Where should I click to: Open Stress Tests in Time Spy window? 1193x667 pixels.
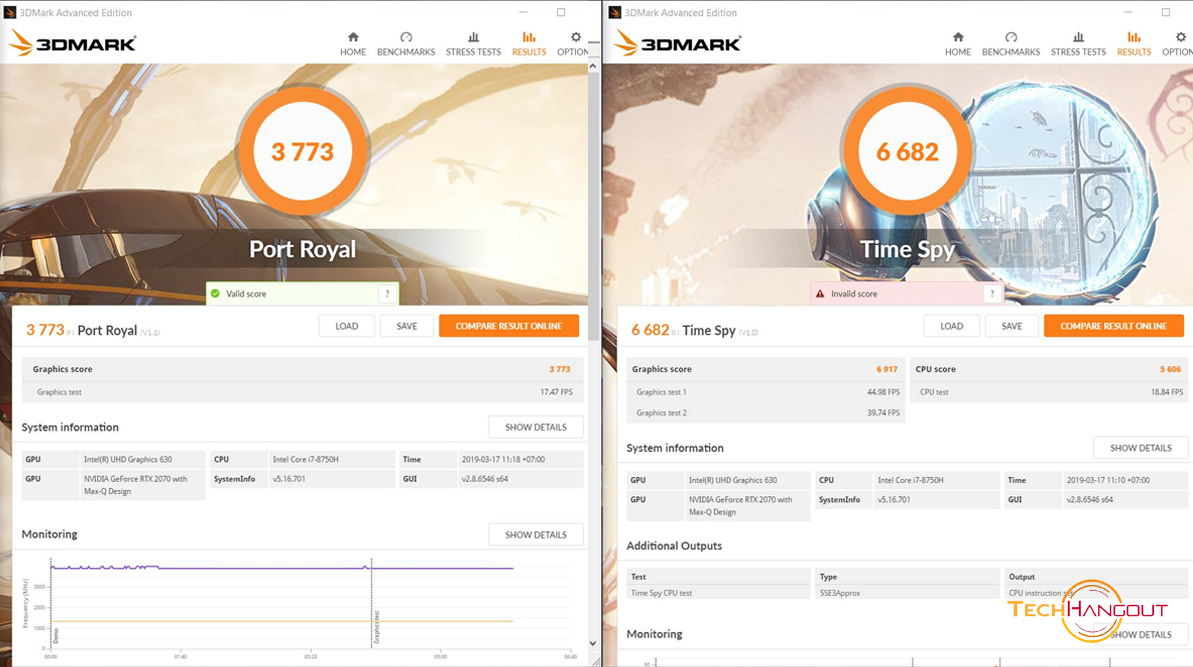coord(1078,43)
